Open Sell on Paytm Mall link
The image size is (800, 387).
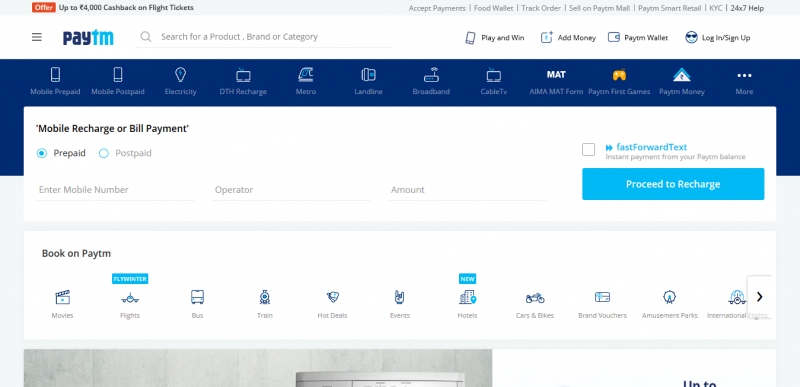[599, 8]
